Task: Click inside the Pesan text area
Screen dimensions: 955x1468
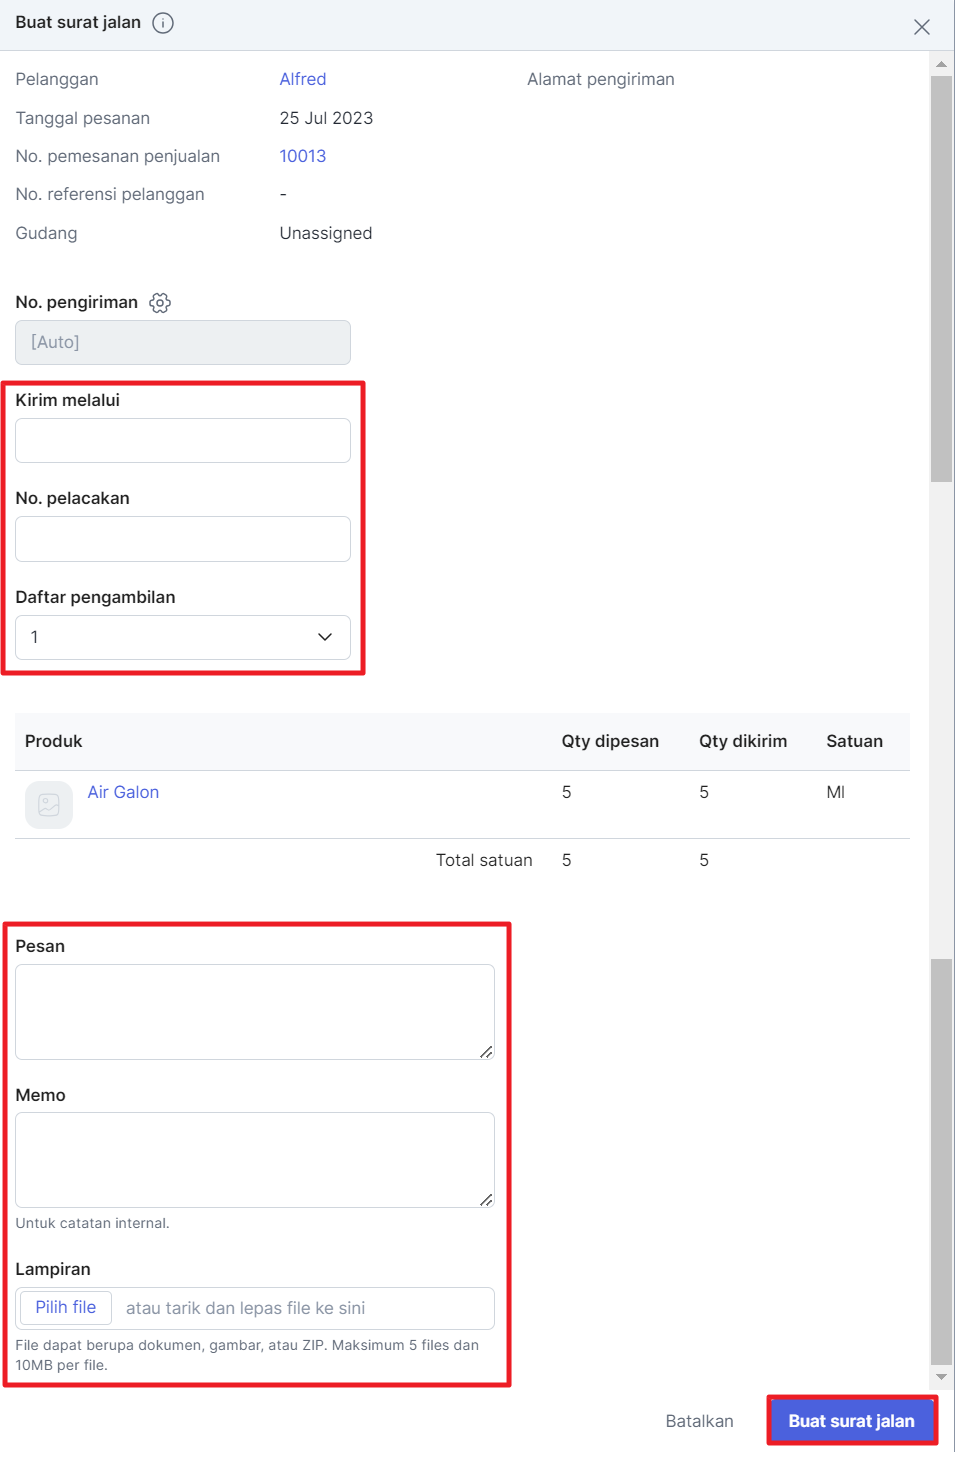Action: coord(255,1012)
